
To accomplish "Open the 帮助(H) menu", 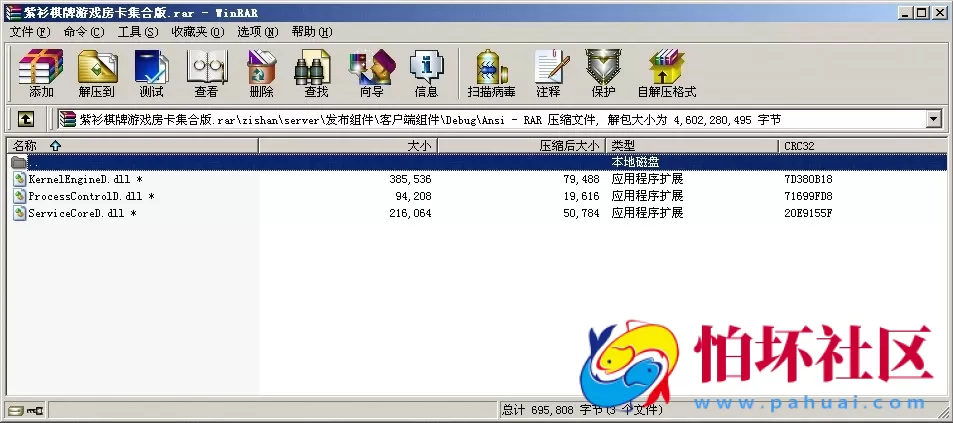I will click(x=312, y=32).
